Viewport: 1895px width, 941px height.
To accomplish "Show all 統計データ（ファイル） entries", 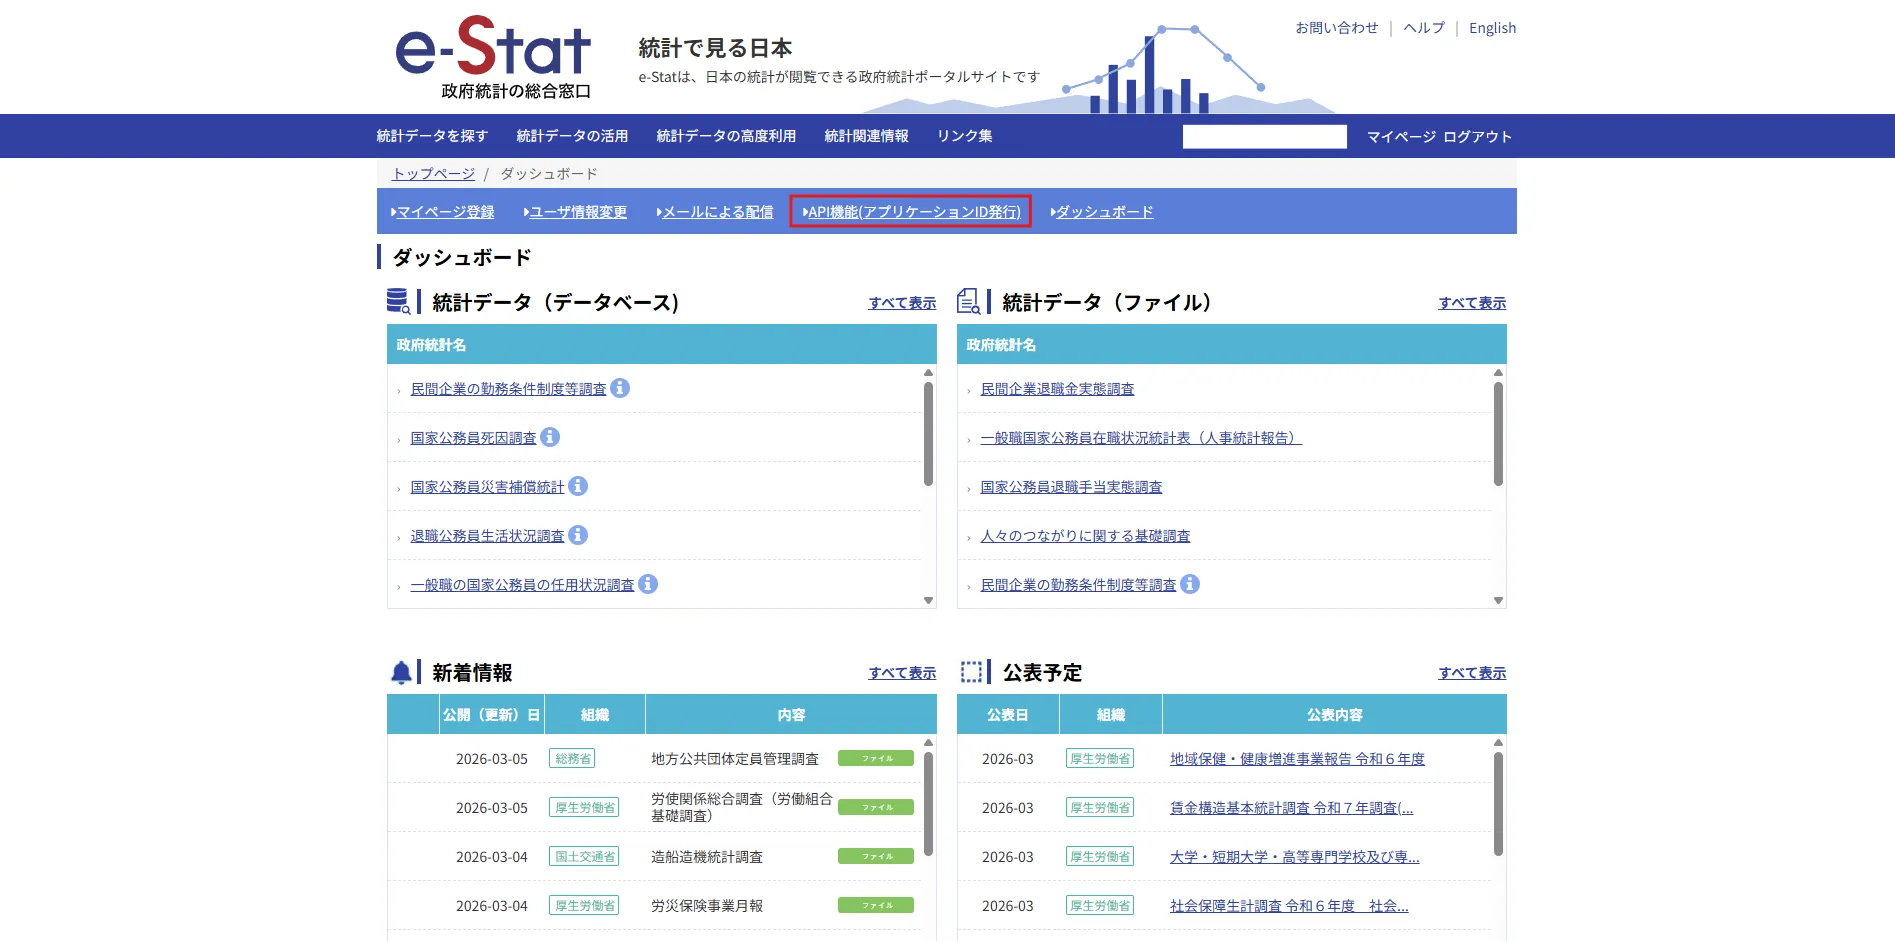I will (x=1472, y=303).
